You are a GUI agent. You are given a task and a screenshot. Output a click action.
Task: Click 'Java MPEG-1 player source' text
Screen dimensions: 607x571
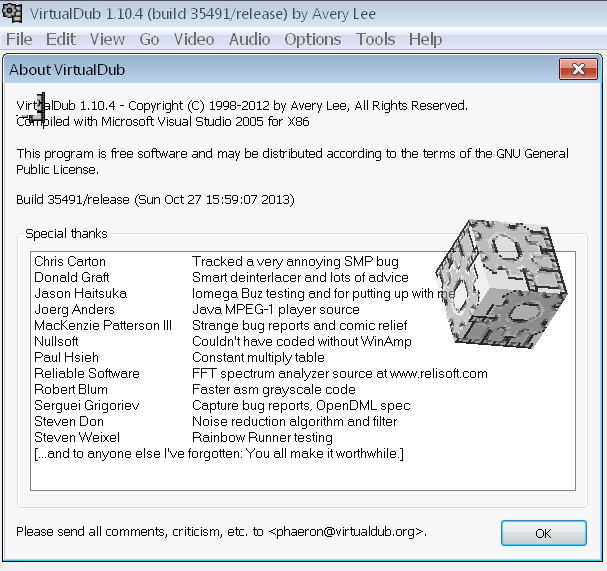click(276, 310)
